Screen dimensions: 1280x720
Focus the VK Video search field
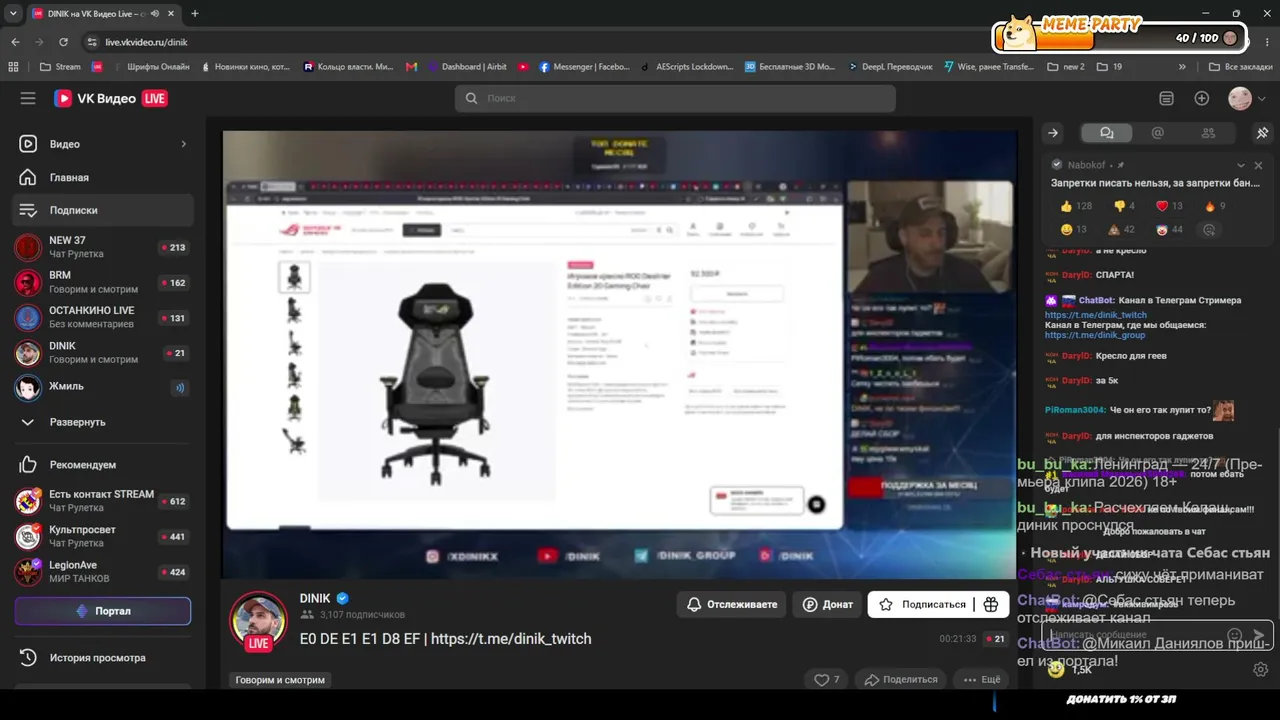click(675, 98)
